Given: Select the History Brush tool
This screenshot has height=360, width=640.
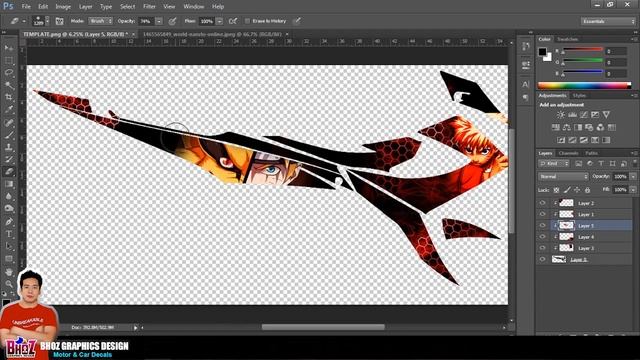Looking at the screenshot, I should (9, 159).
